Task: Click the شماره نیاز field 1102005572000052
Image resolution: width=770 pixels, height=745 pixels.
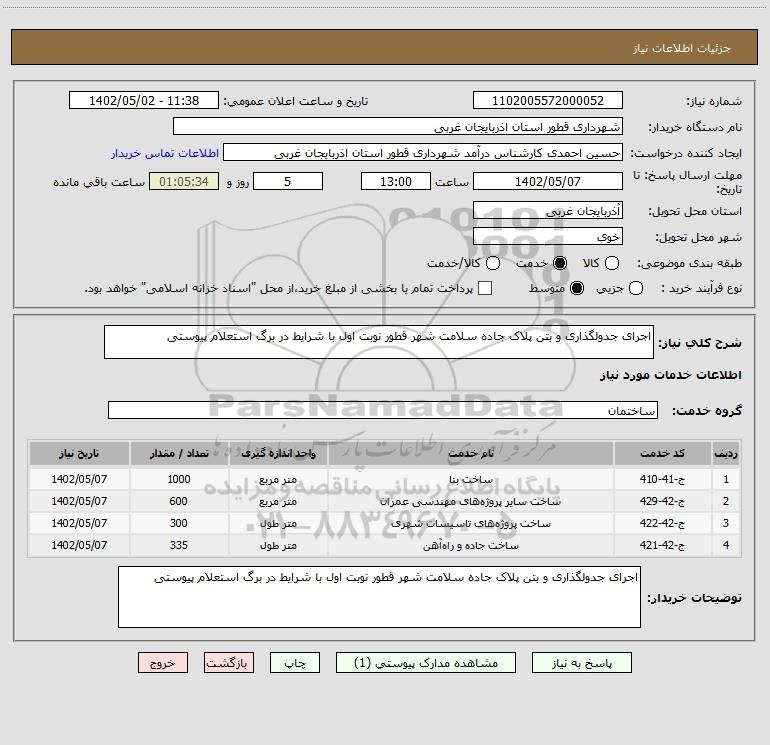Action: coord(548,101)
